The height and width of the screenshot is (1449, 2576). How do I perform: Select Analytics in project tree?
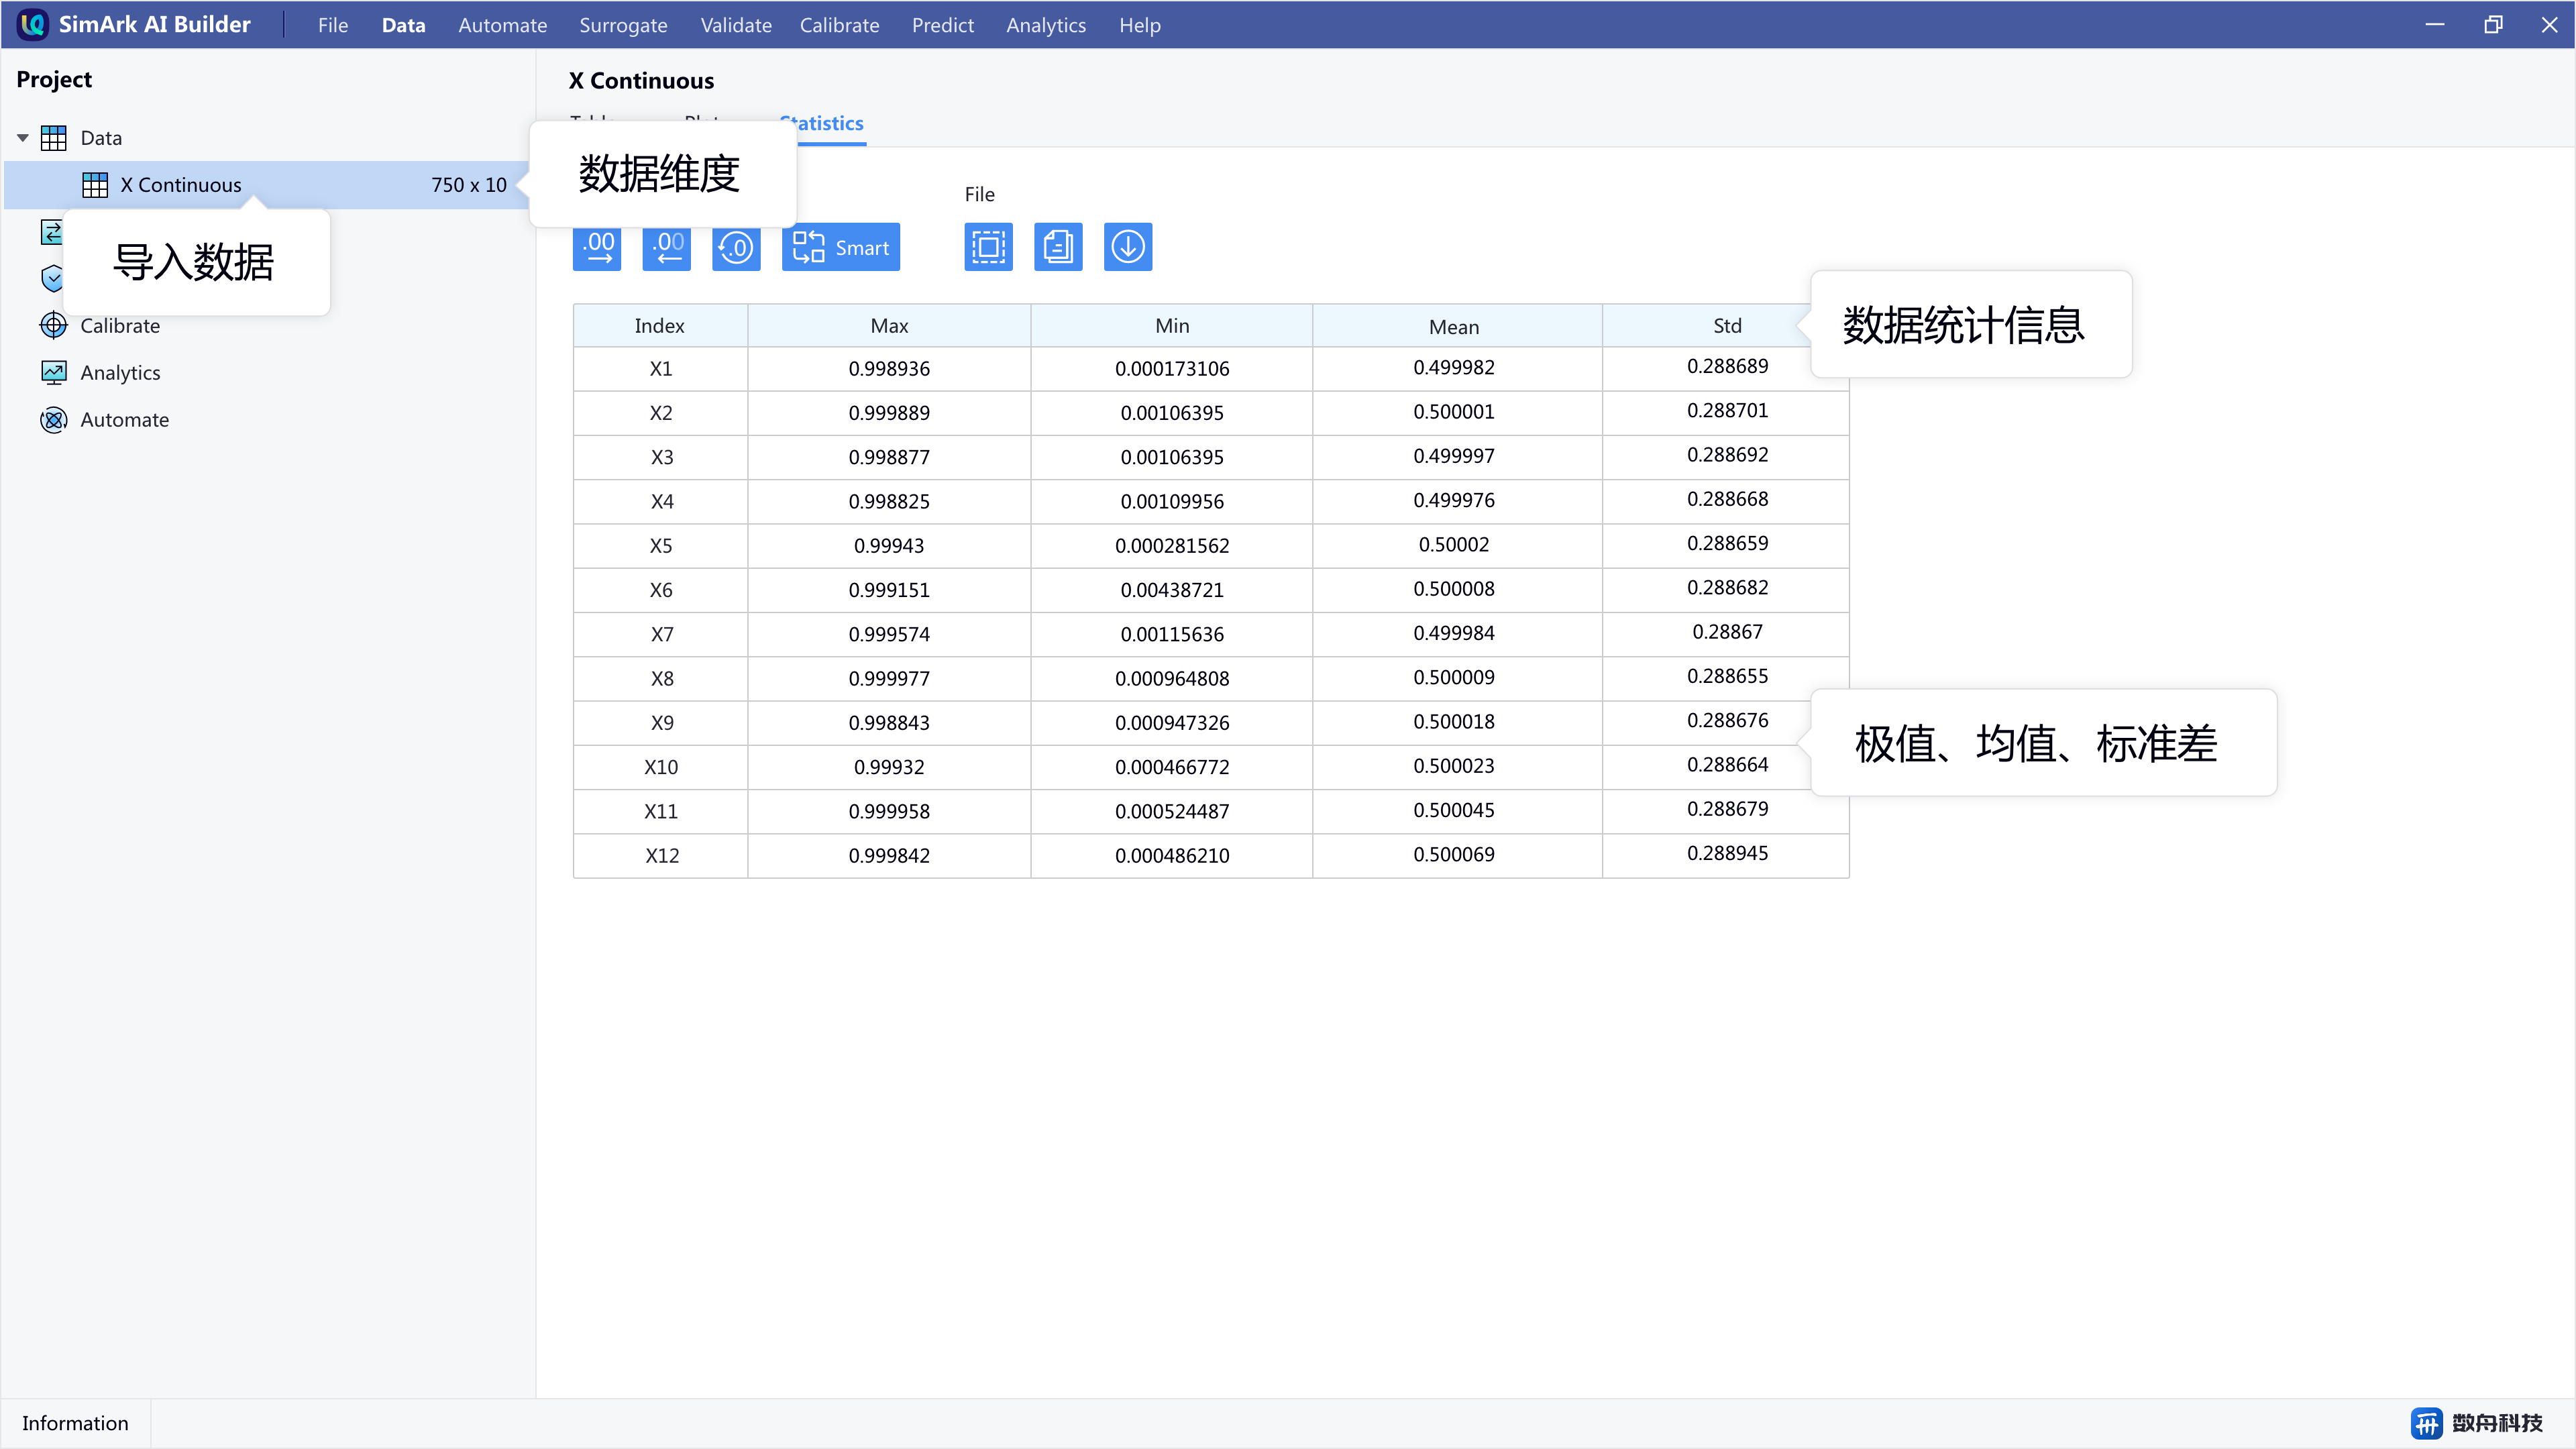click(x=119, y=373)
